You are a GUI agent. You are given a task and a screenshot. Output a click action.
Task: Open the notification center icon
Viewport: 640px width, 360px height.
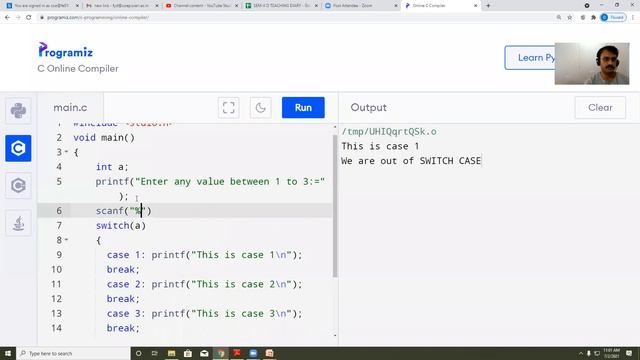(629, 353)
